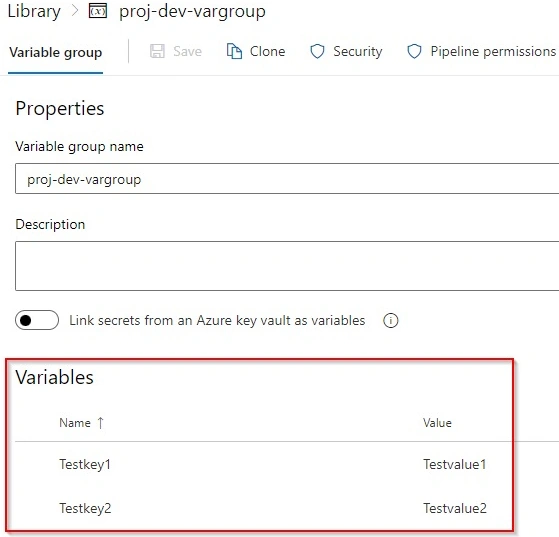Viewport: 559px width, 537px height.
Task: Click in the Variable group name field
Action: (287, 179)
